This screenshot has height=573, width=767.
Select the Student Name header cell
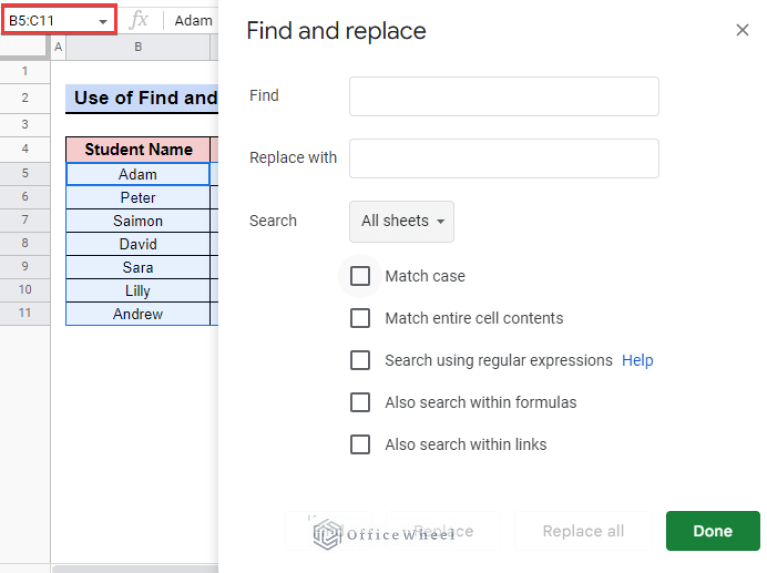click(138, 150)
